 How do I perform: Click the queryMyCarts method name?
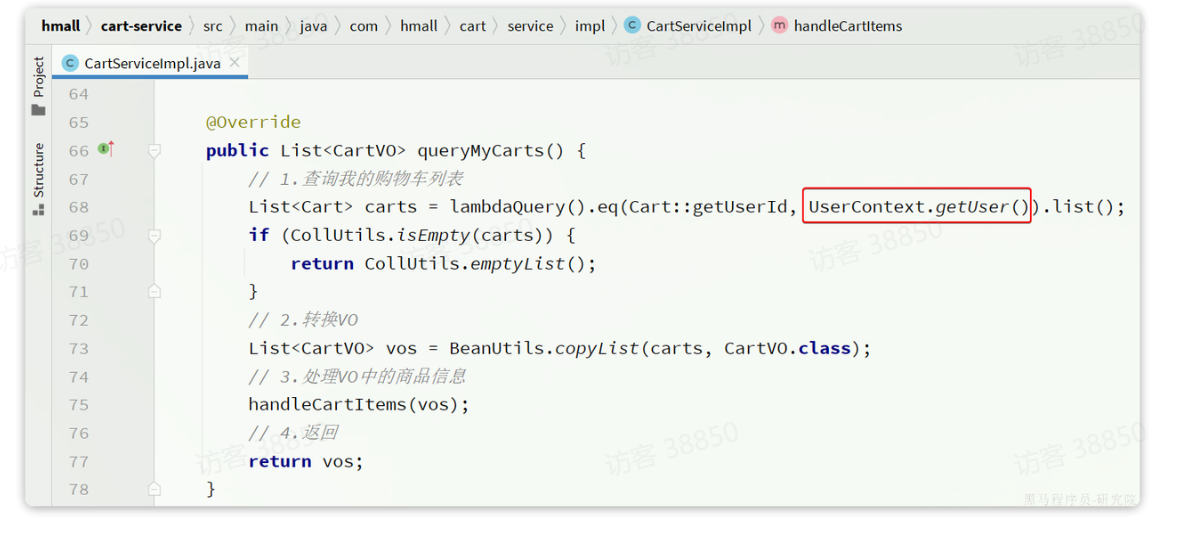click(480, 151)
